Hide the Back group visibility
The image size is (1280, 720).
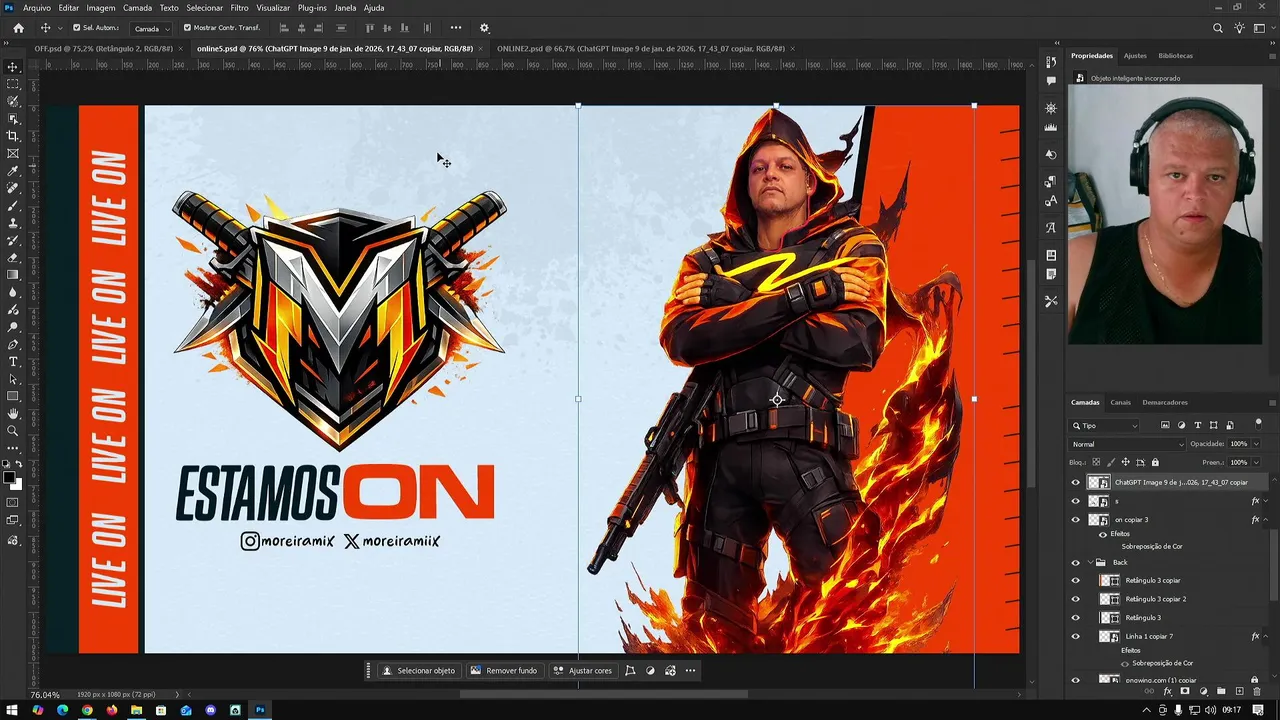(1076, 562)
